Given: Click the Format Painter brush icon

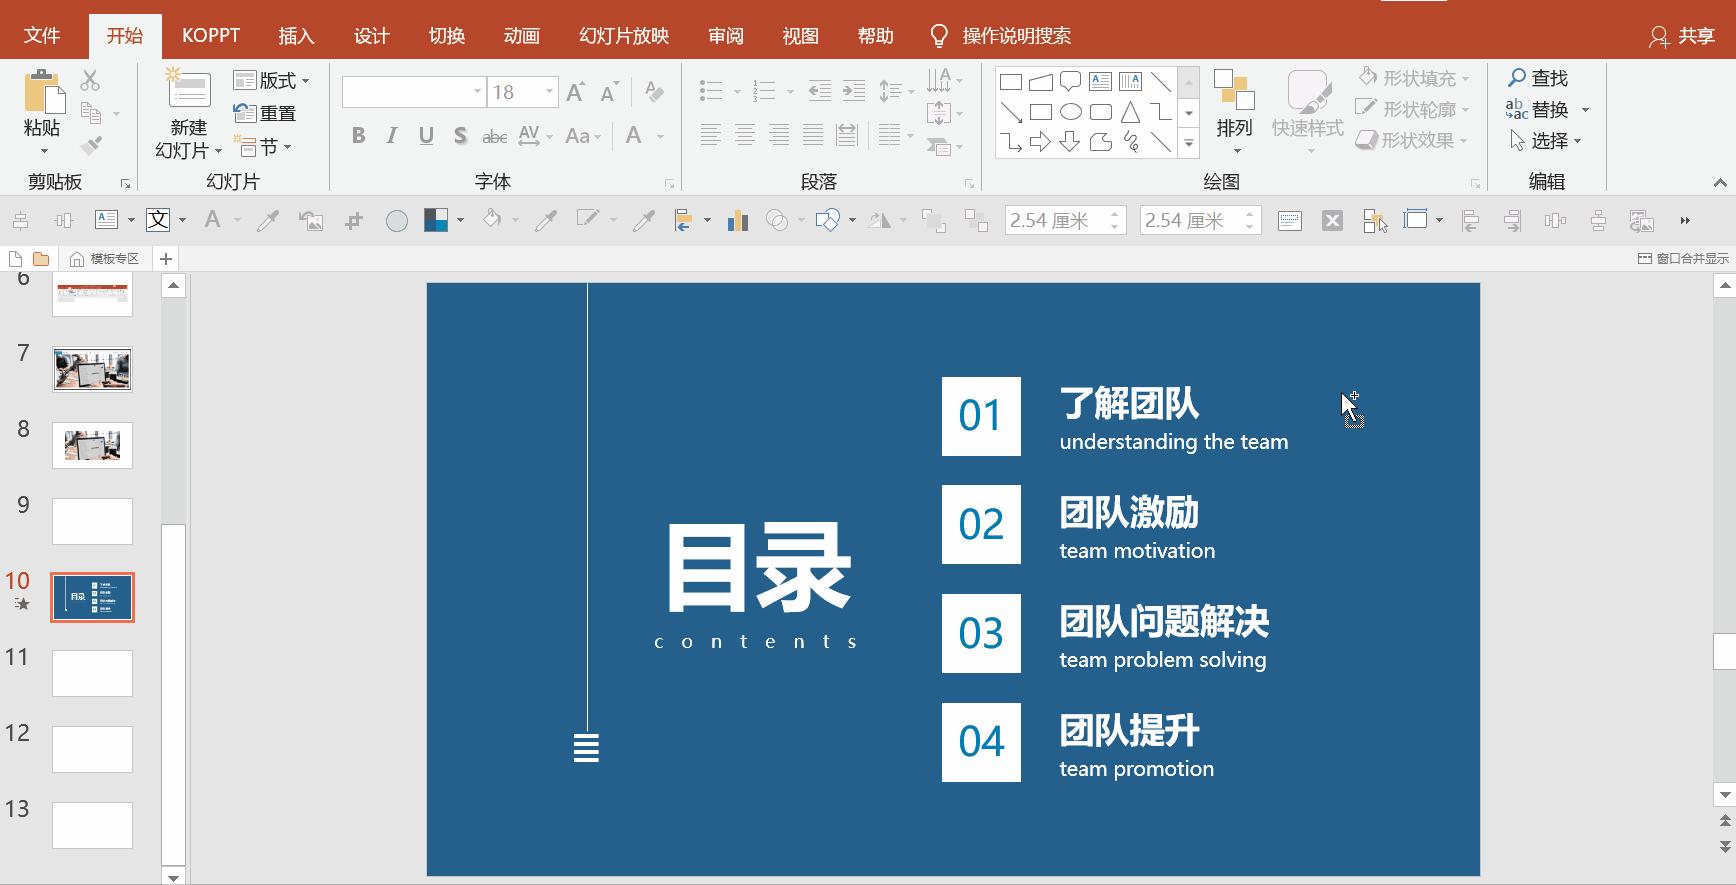Looking at the screenshot, I should (x=91, y=146).
